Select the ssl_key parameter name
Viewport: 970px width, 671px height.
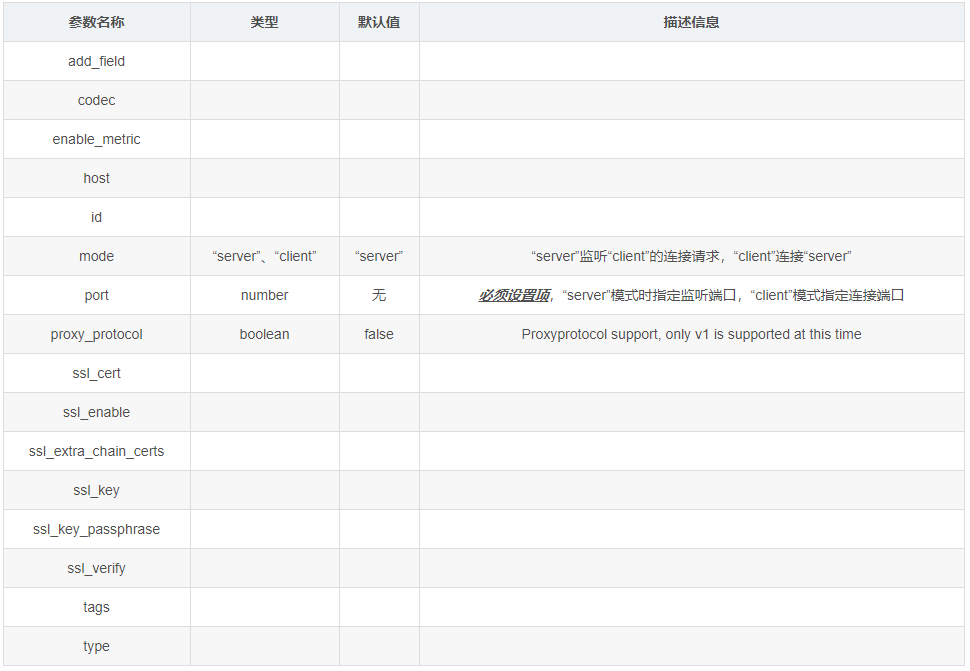tap(97, 490)
